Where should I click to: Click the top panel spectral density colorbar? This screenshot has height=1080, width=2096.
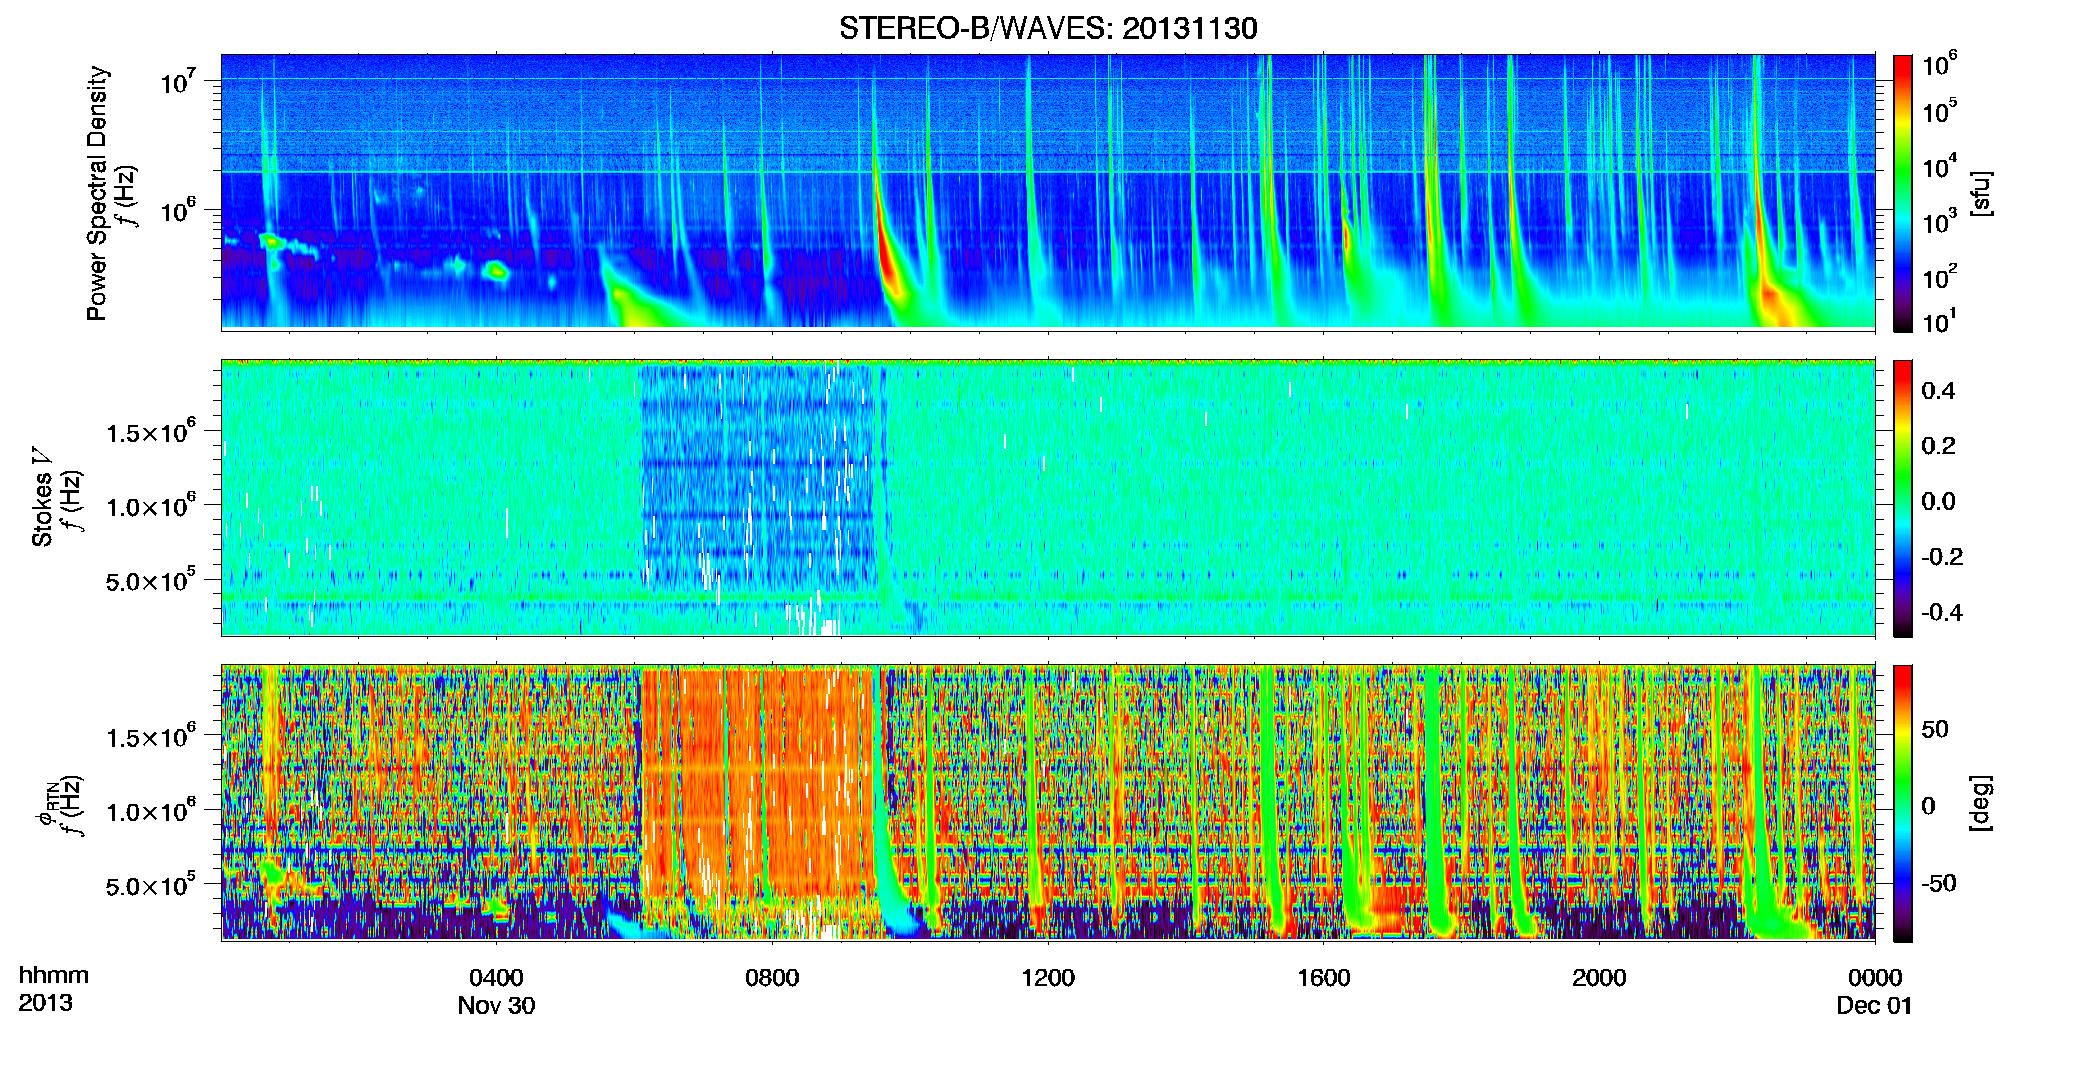[x=1903, y=193]
